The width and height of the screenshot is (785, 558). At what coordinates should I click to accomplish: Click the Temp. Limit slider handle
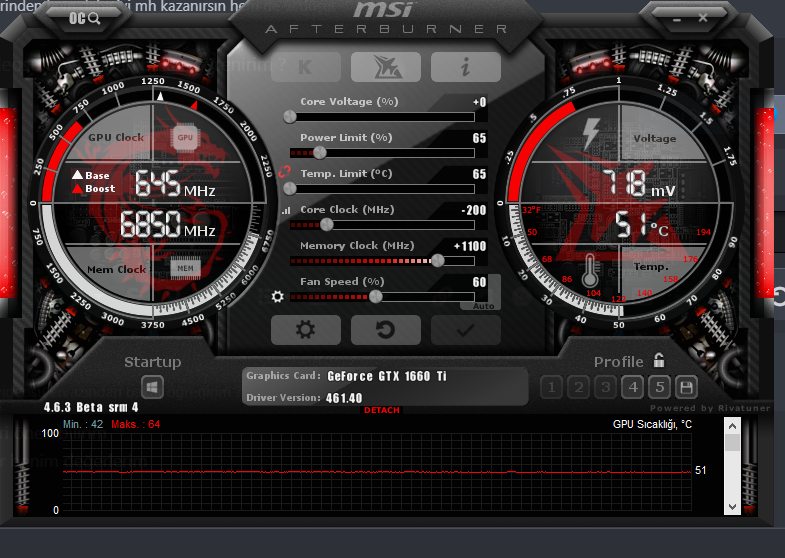(x=290, y=189)
